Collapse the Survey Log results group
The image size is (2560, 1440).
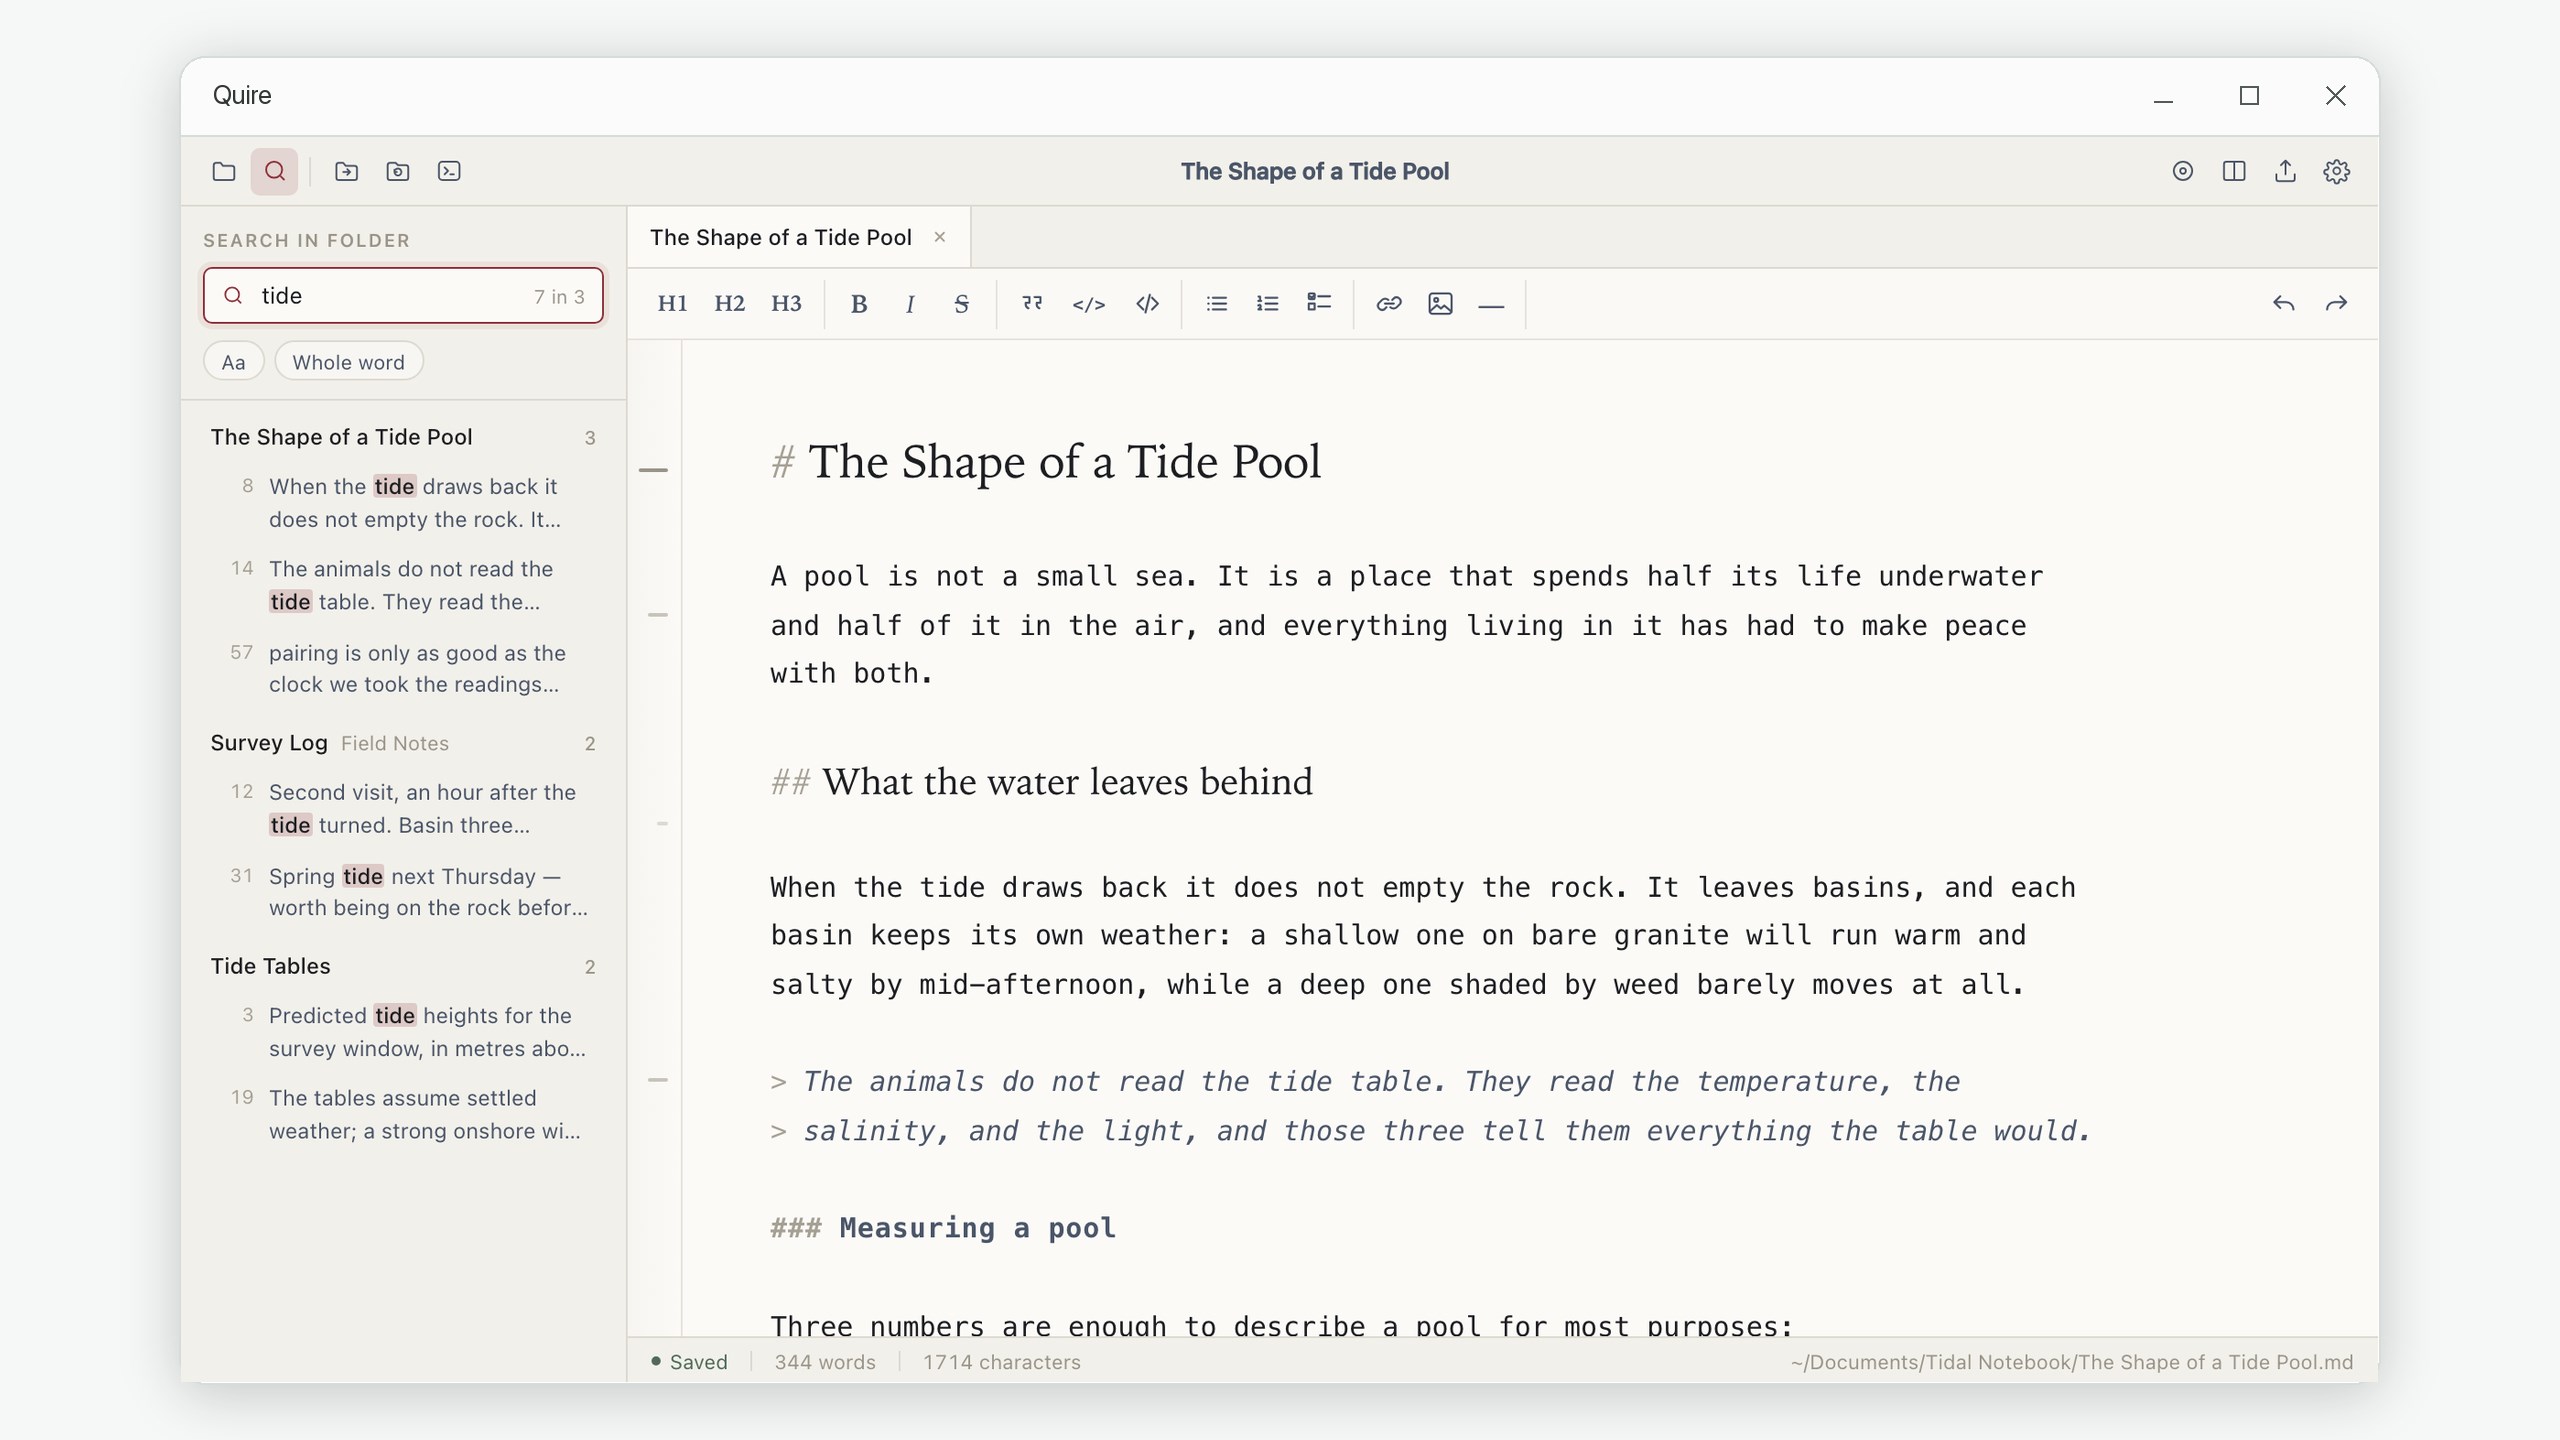pyautogui.click(x=402, y=743)
